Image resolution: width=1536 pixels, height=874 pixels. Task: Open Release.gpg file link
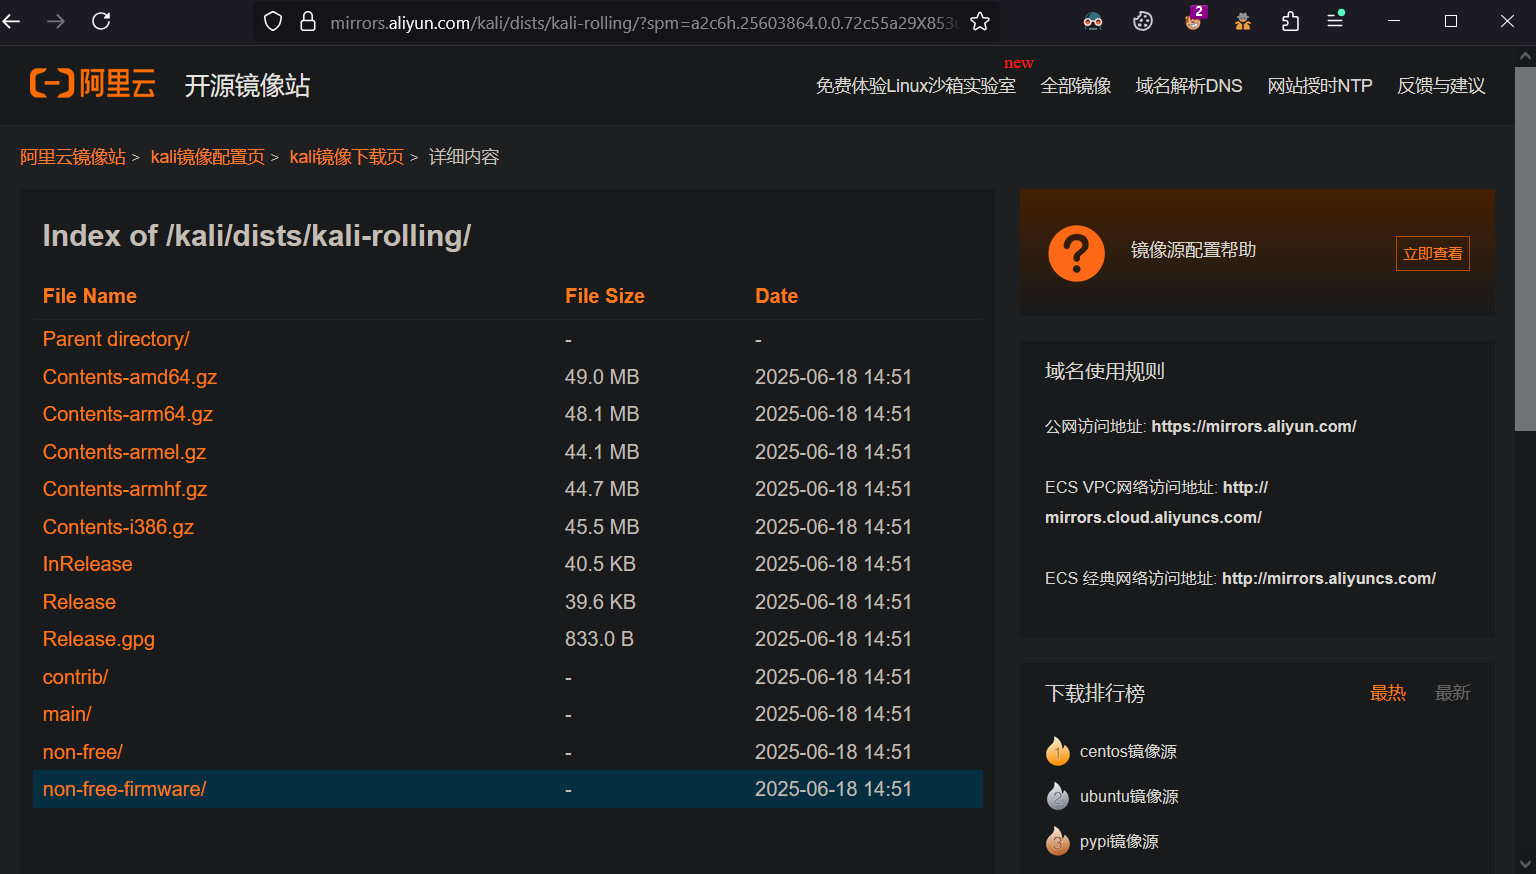pyautogui.click(x=99, y=639)
